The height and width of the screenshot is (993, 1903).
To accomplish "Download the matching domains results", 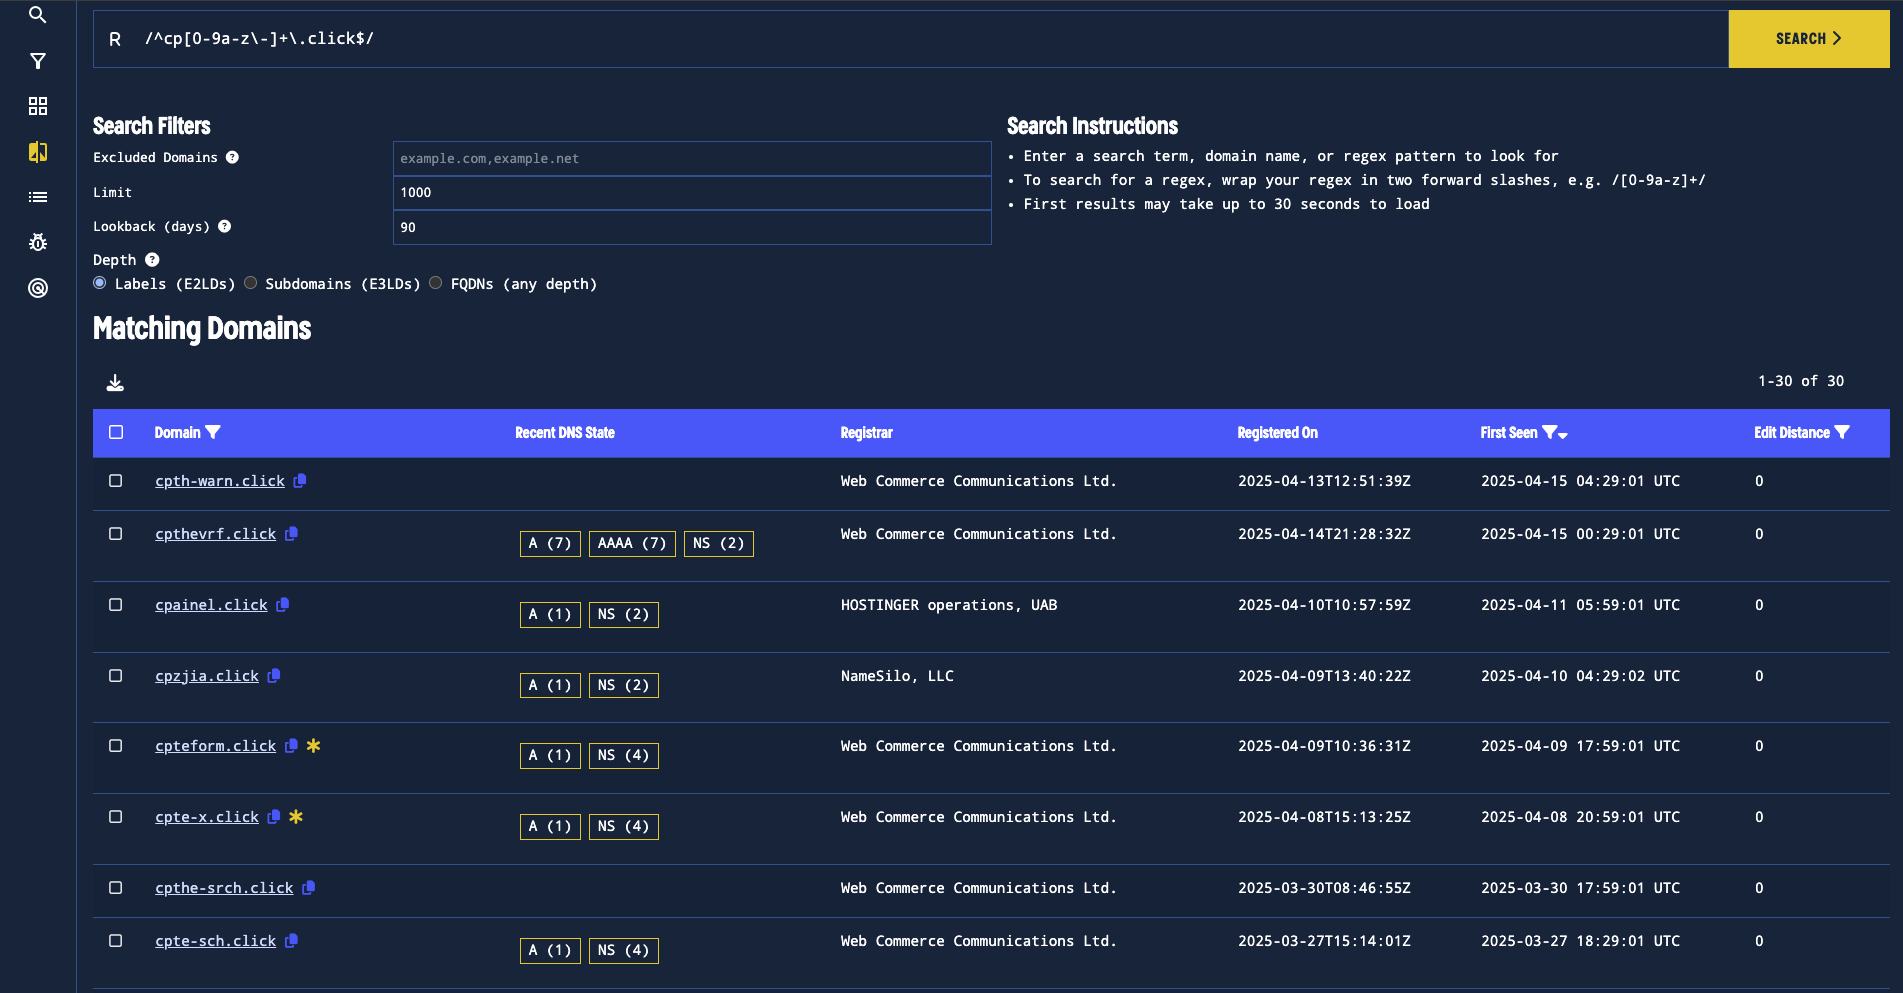I will pos(115,383).
